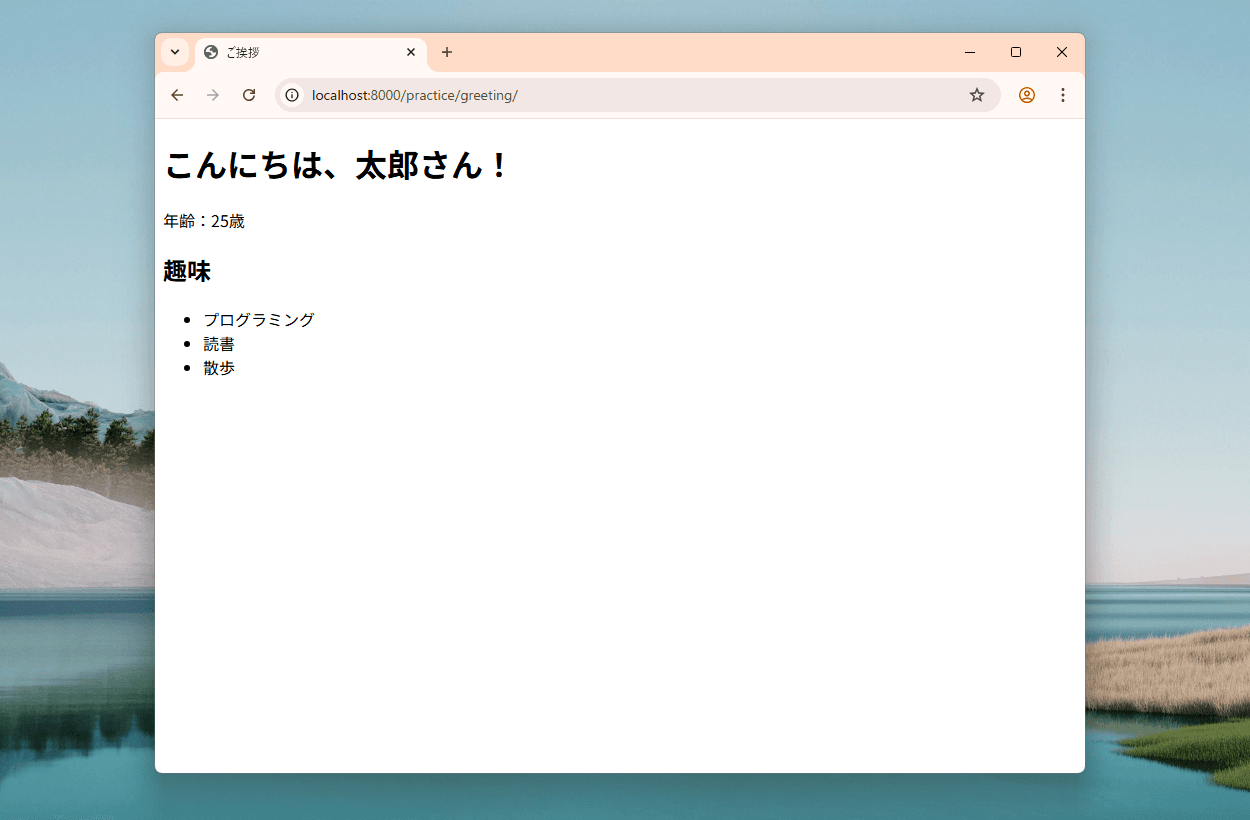This screenshot has width=1250, height=820.
Task: Click the back navigation arrow
Action: tap(177, 95)
